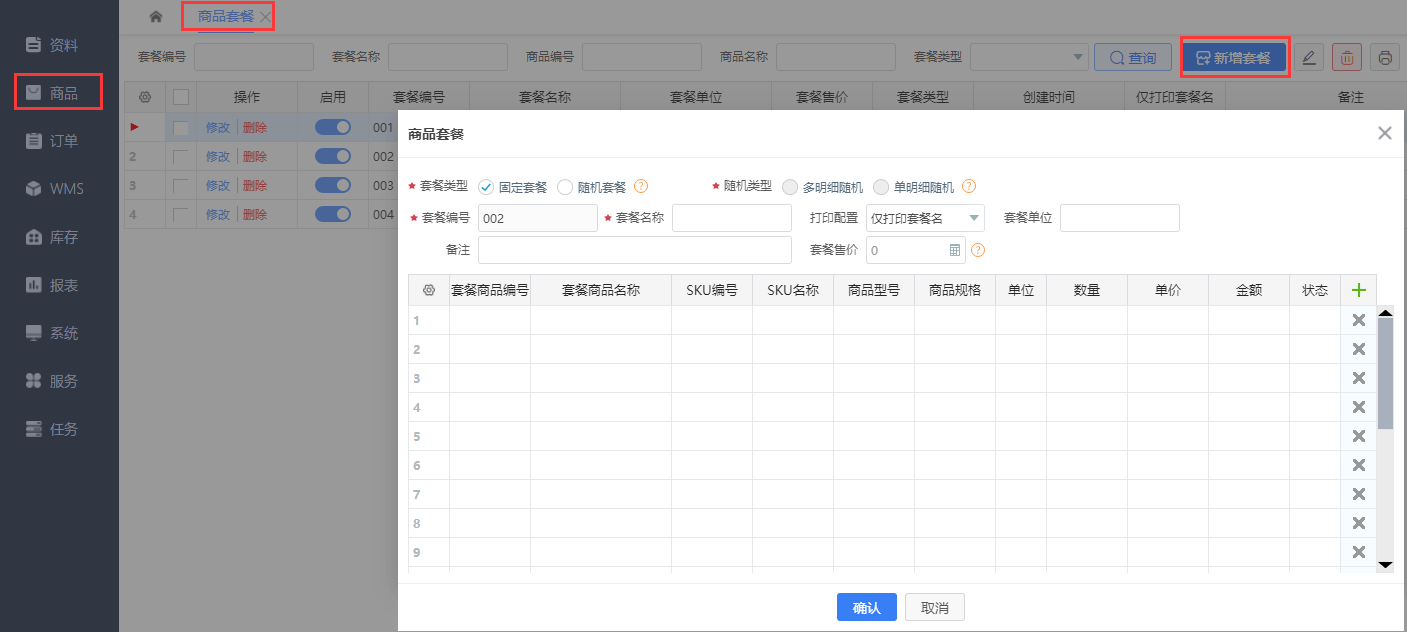
Task: Click the 新增套餐 button
Action: pos(1234,58)
